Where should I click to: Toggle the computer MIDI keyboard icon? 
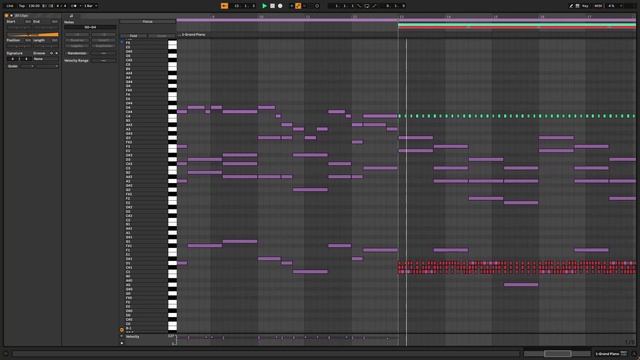(x=578, y=6)
